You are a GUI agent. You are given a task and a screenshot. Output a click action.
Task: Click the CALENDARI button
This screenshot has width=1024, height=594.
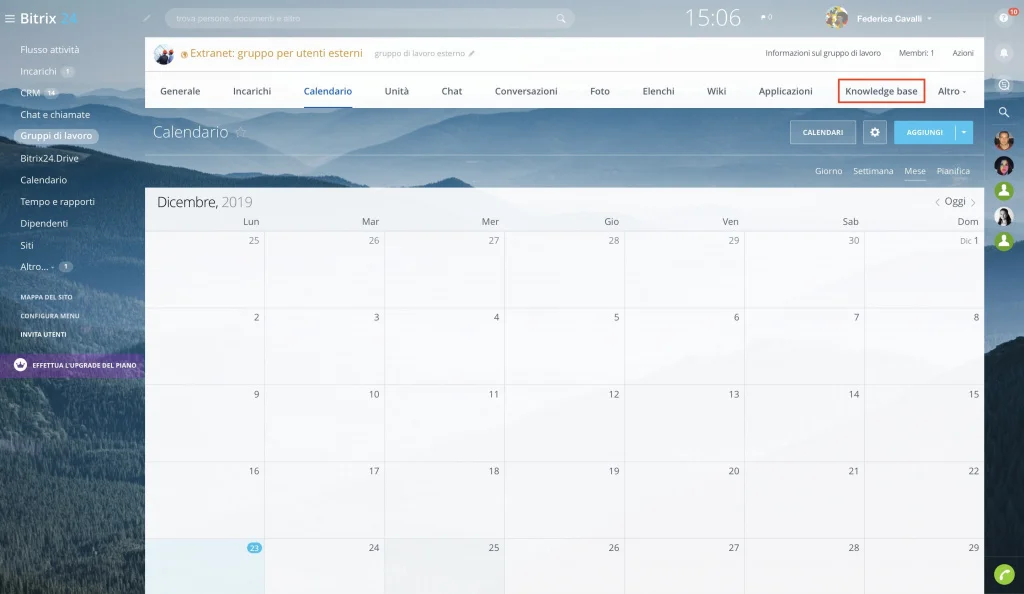[x=823, y=132]
